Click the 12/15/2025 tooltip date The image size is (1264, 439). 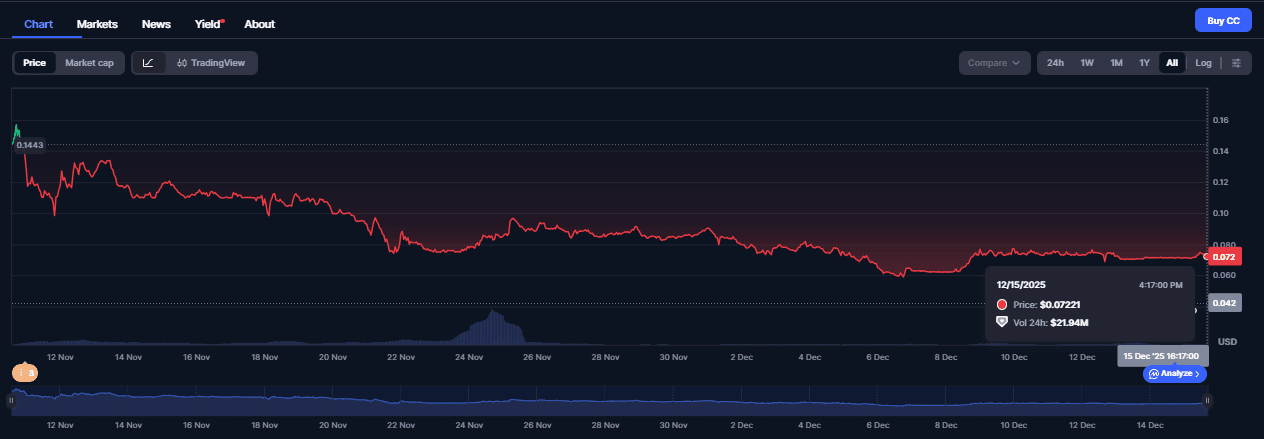[1021, 285]
